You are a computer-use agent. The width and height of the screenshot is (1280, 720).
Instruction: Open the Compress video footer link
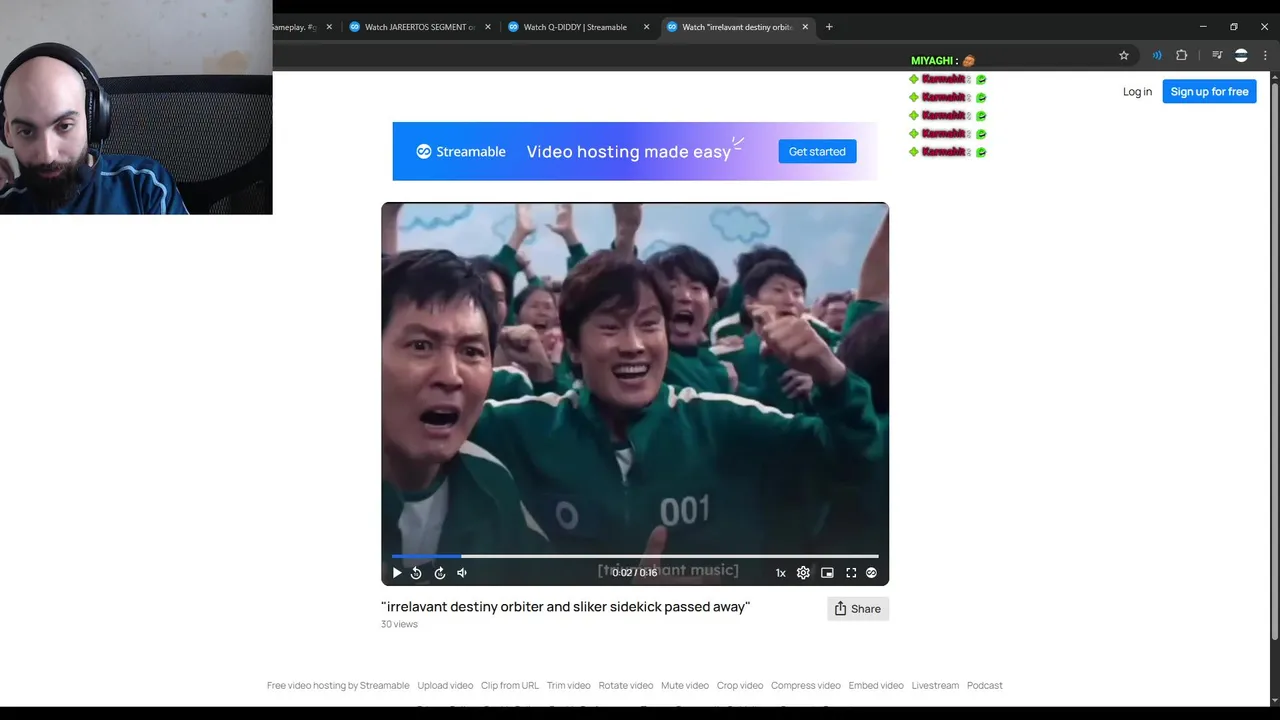click(806, 686)
